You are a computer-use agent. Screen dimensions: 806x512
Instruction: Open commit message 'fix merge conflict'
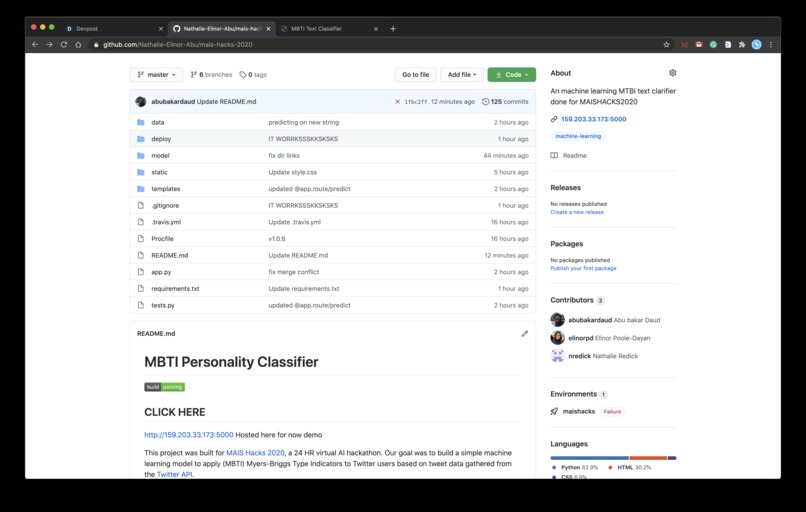[x=294, y=272]
